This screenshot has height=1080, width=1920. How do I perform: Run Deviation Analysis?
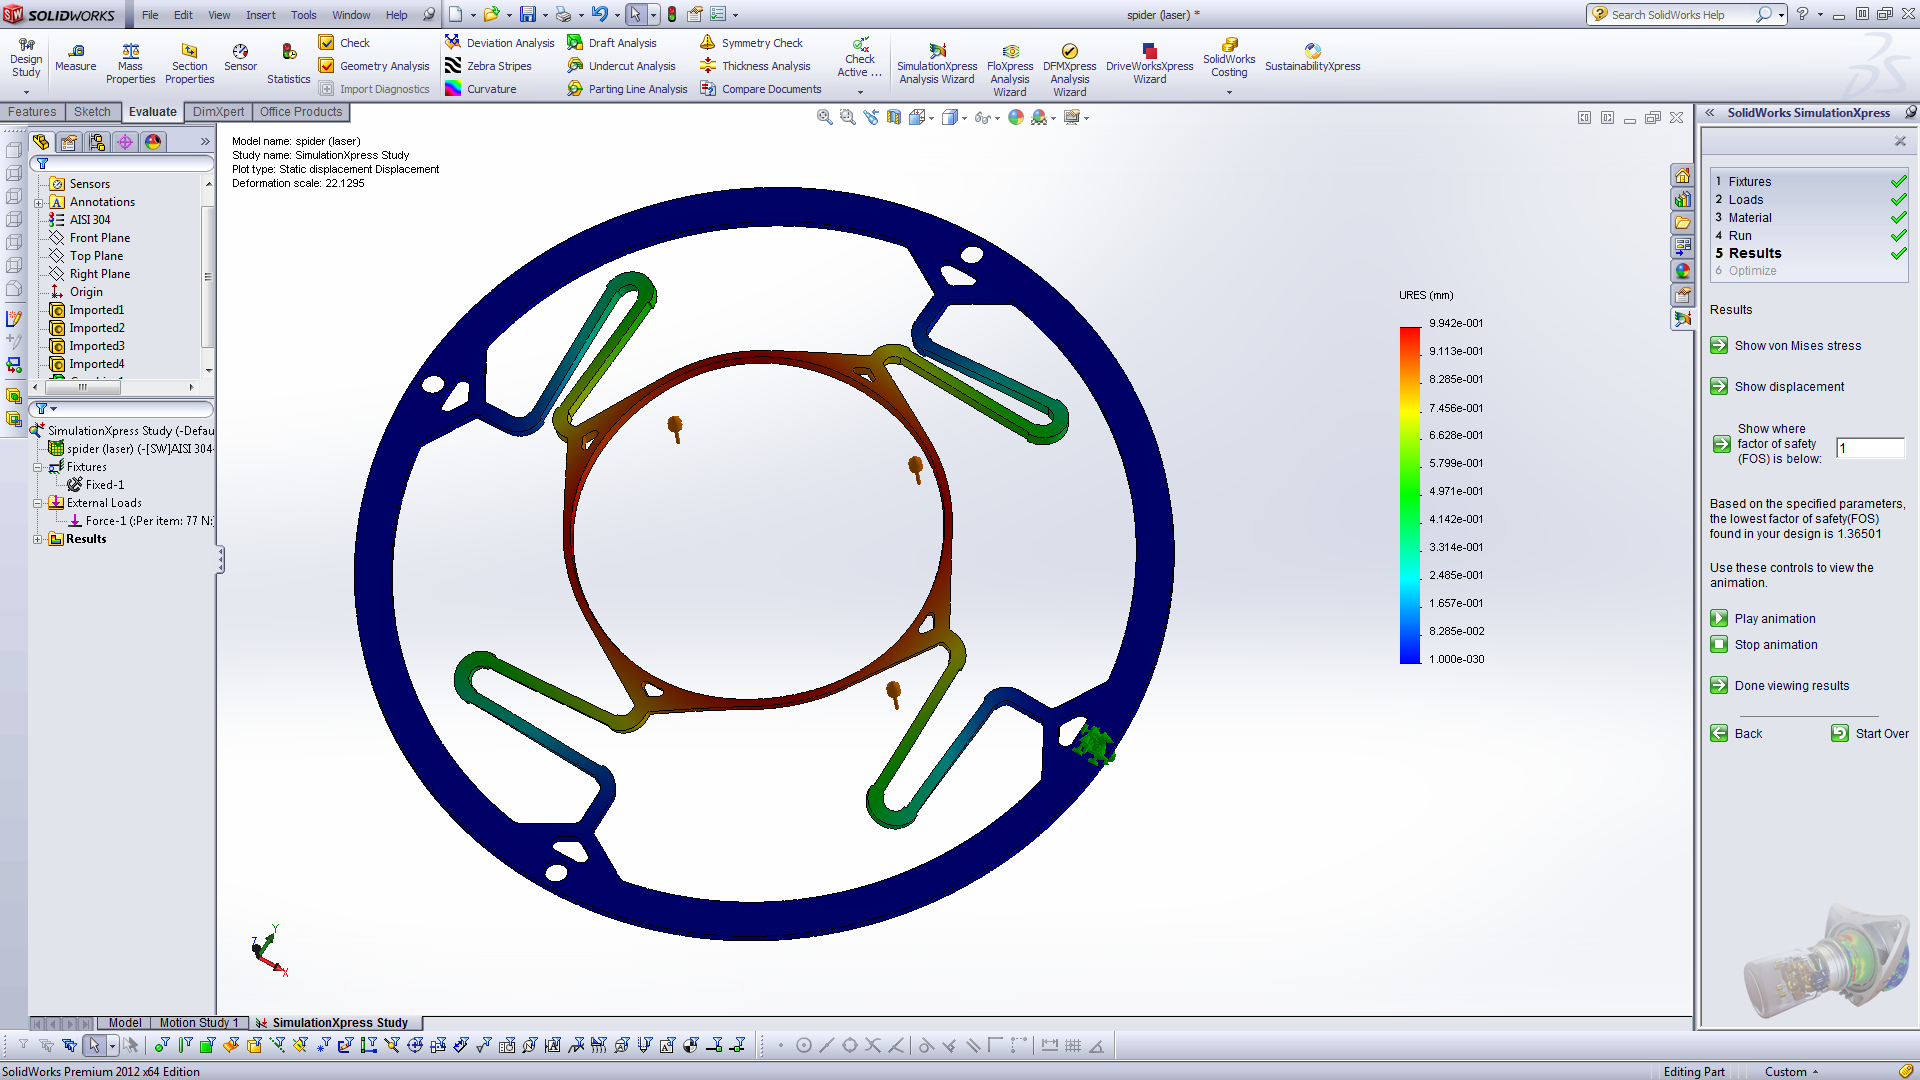pos(499,43)
